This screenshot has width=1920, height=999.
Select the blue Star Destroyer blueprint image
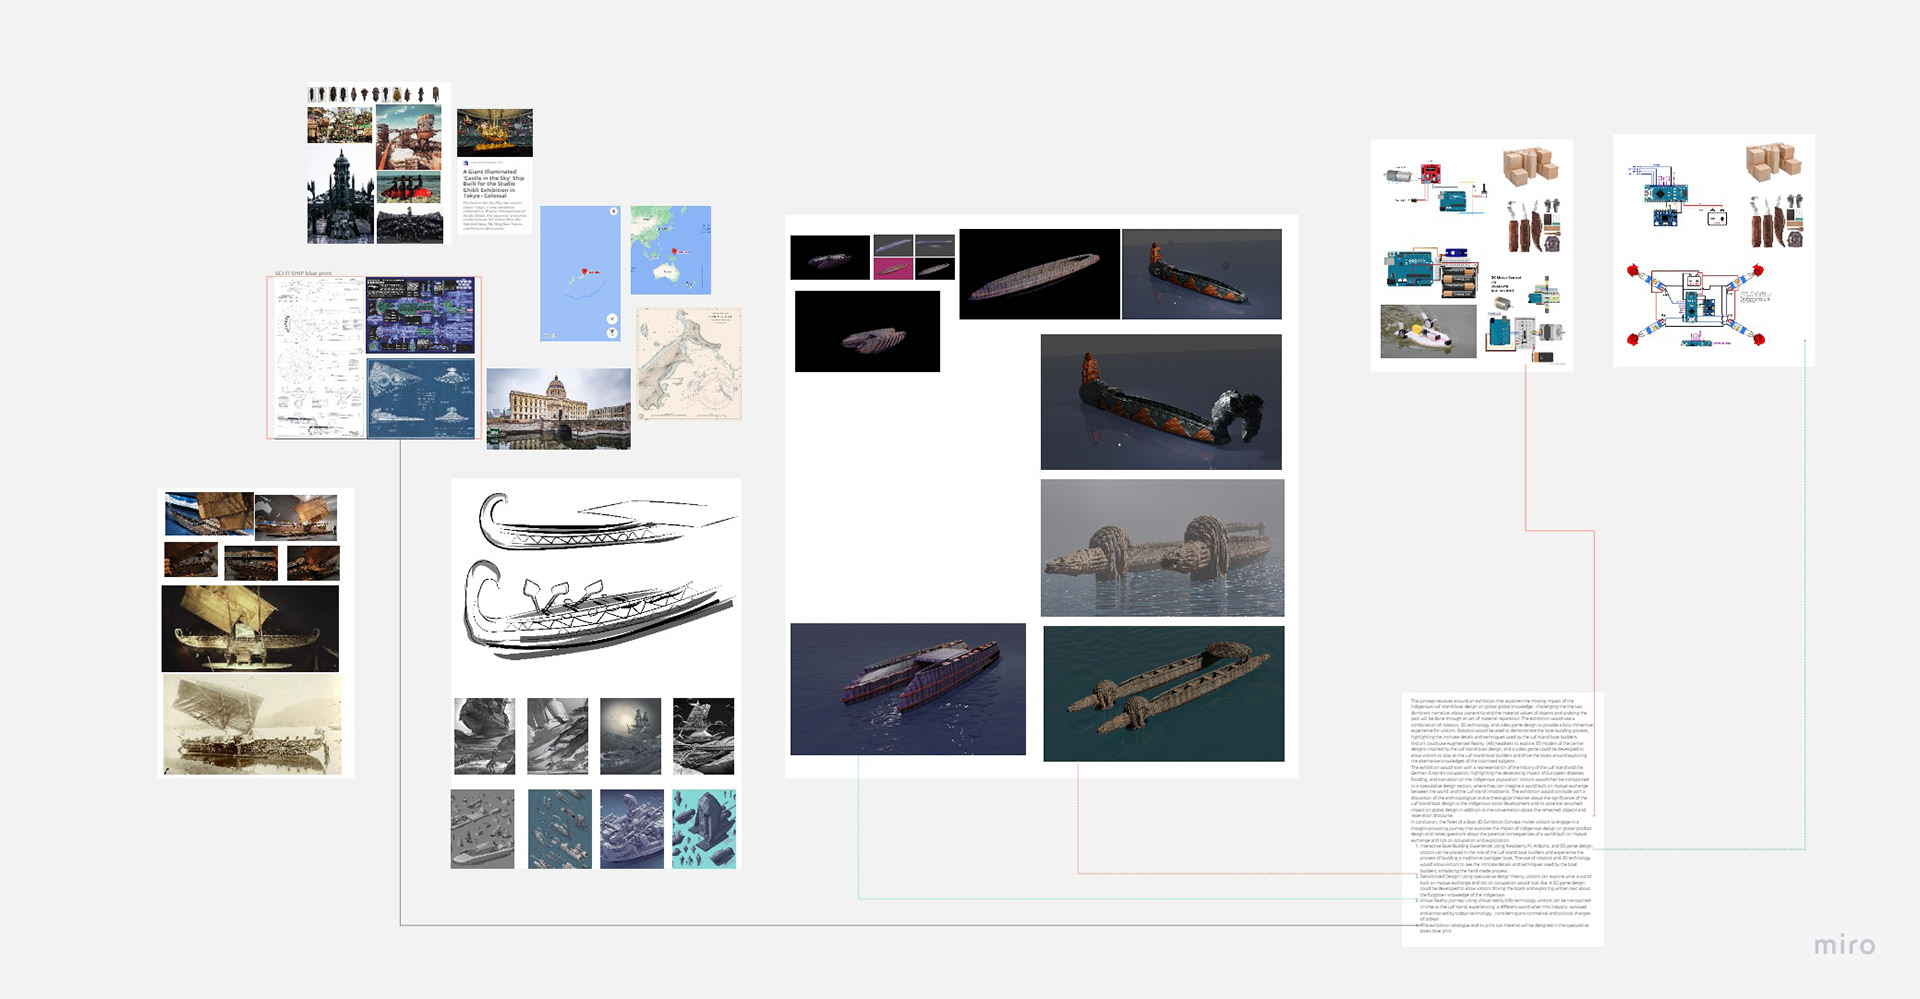pos(420,399)
